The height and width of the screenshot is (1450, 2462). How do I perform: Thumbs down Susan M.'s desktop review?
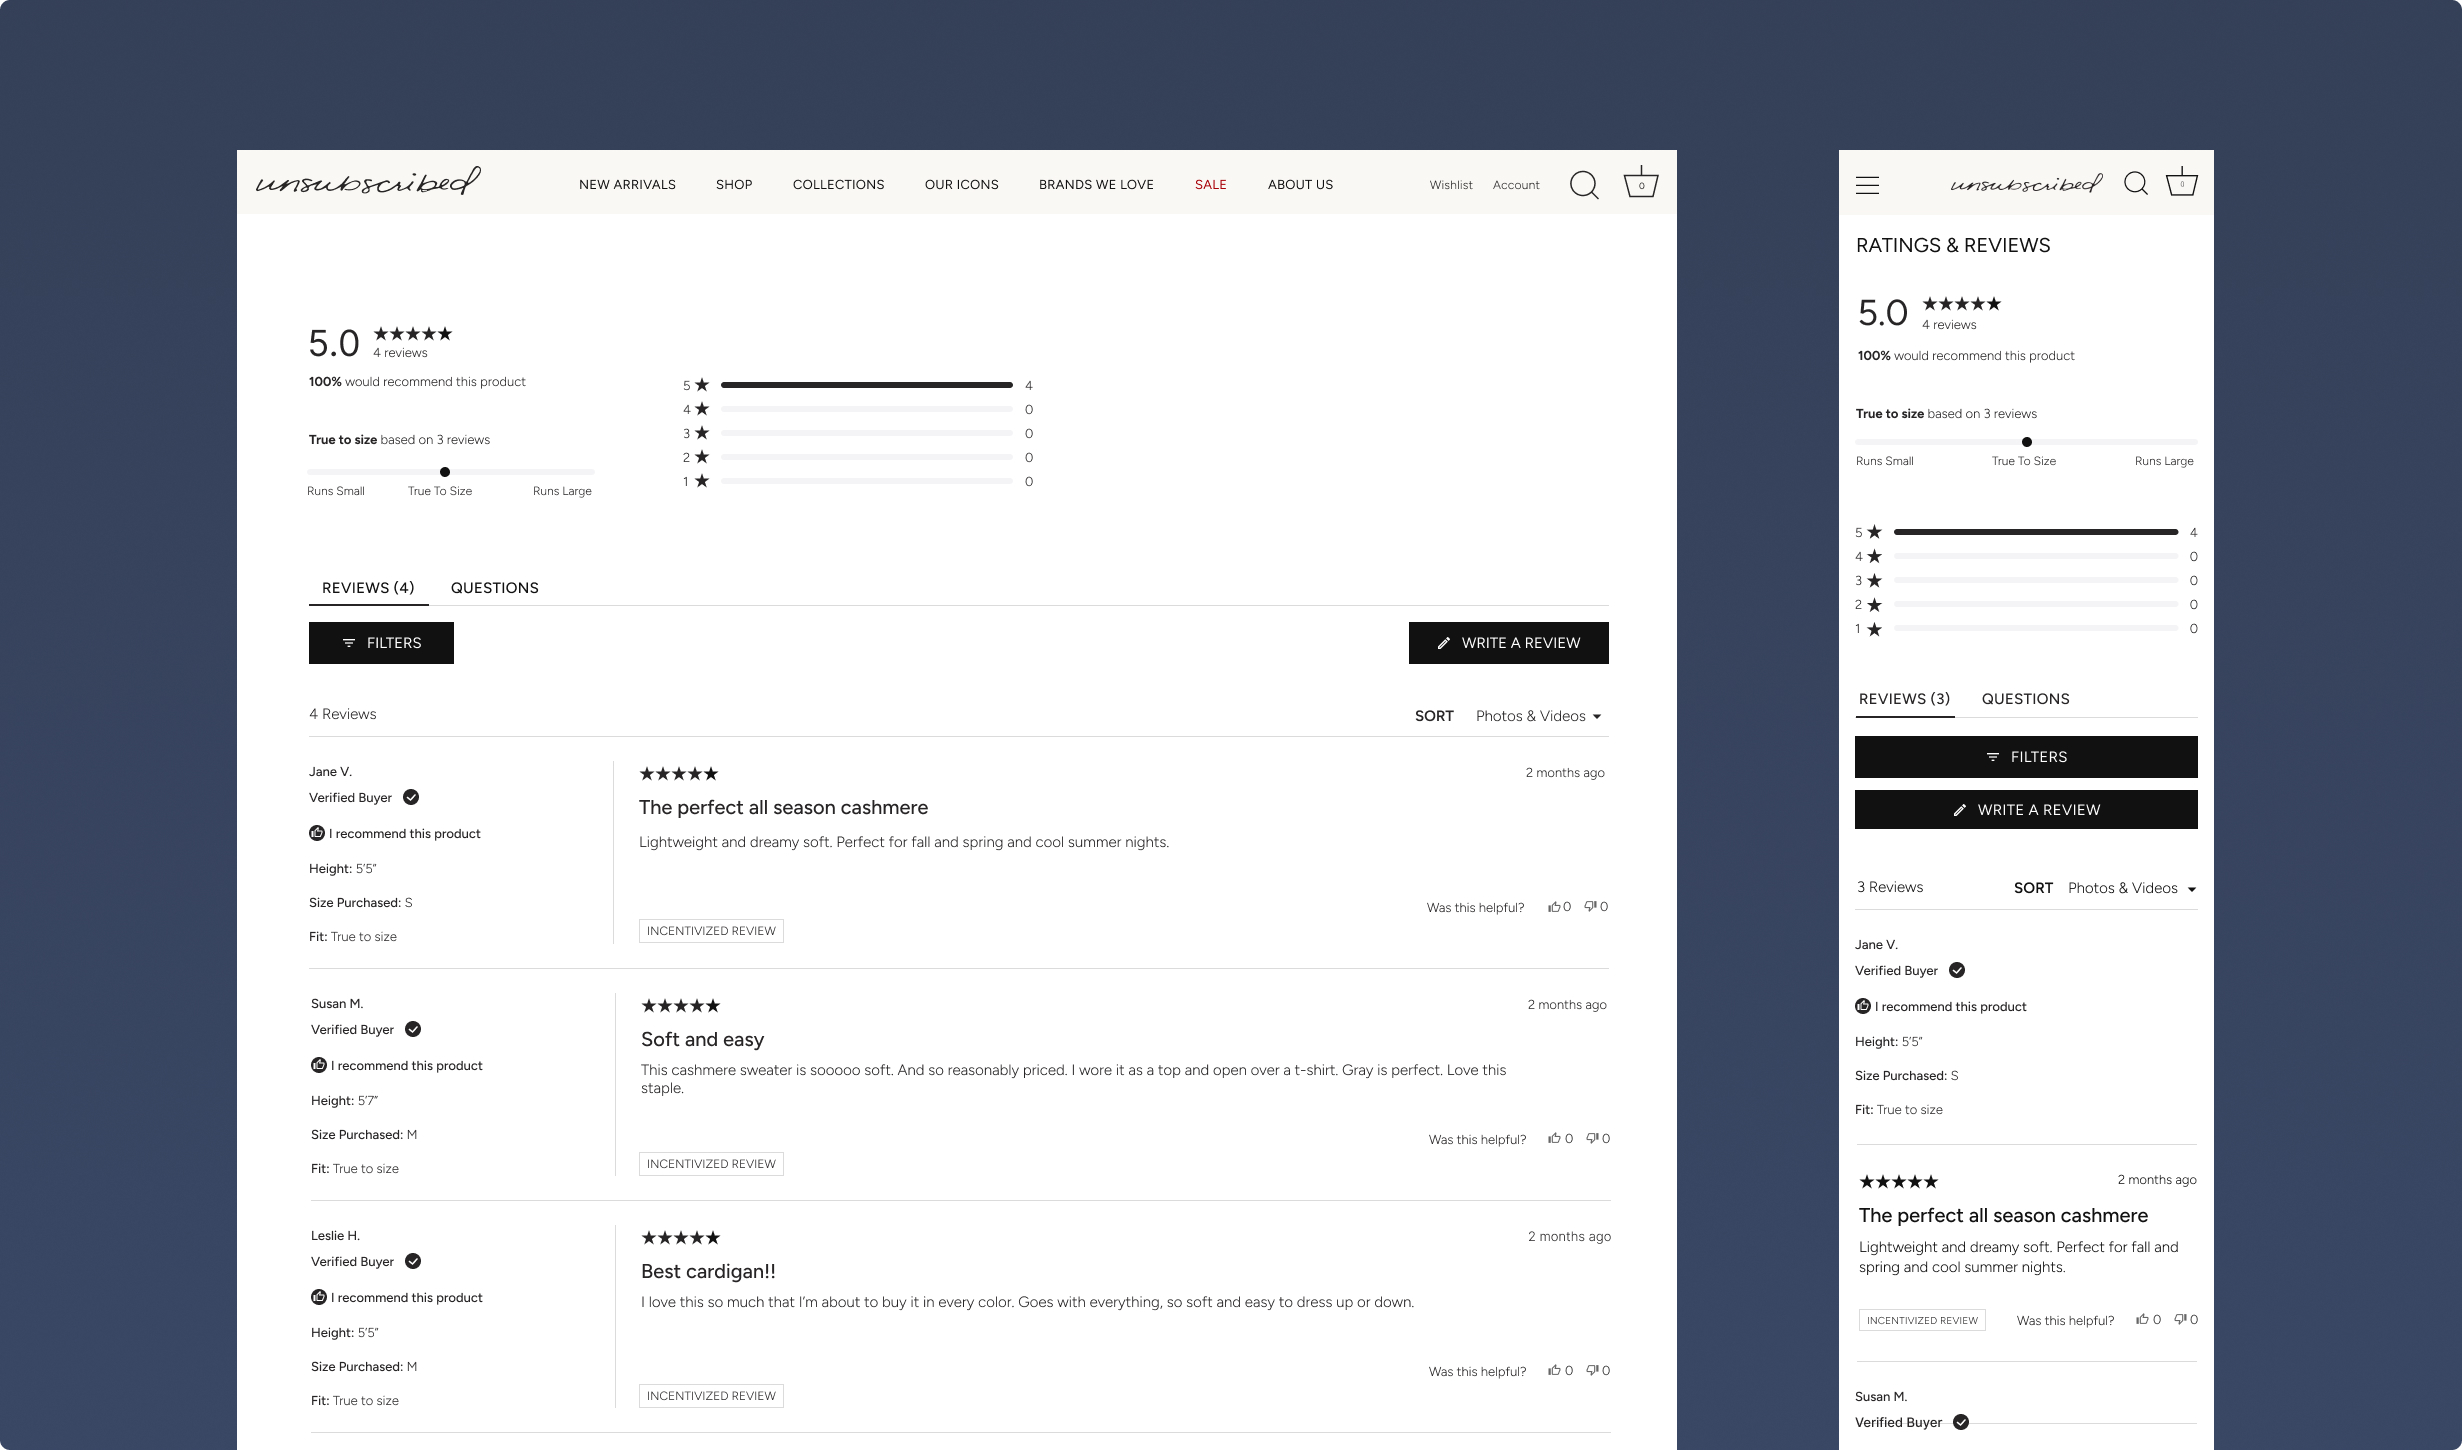pos(1592,1139)
